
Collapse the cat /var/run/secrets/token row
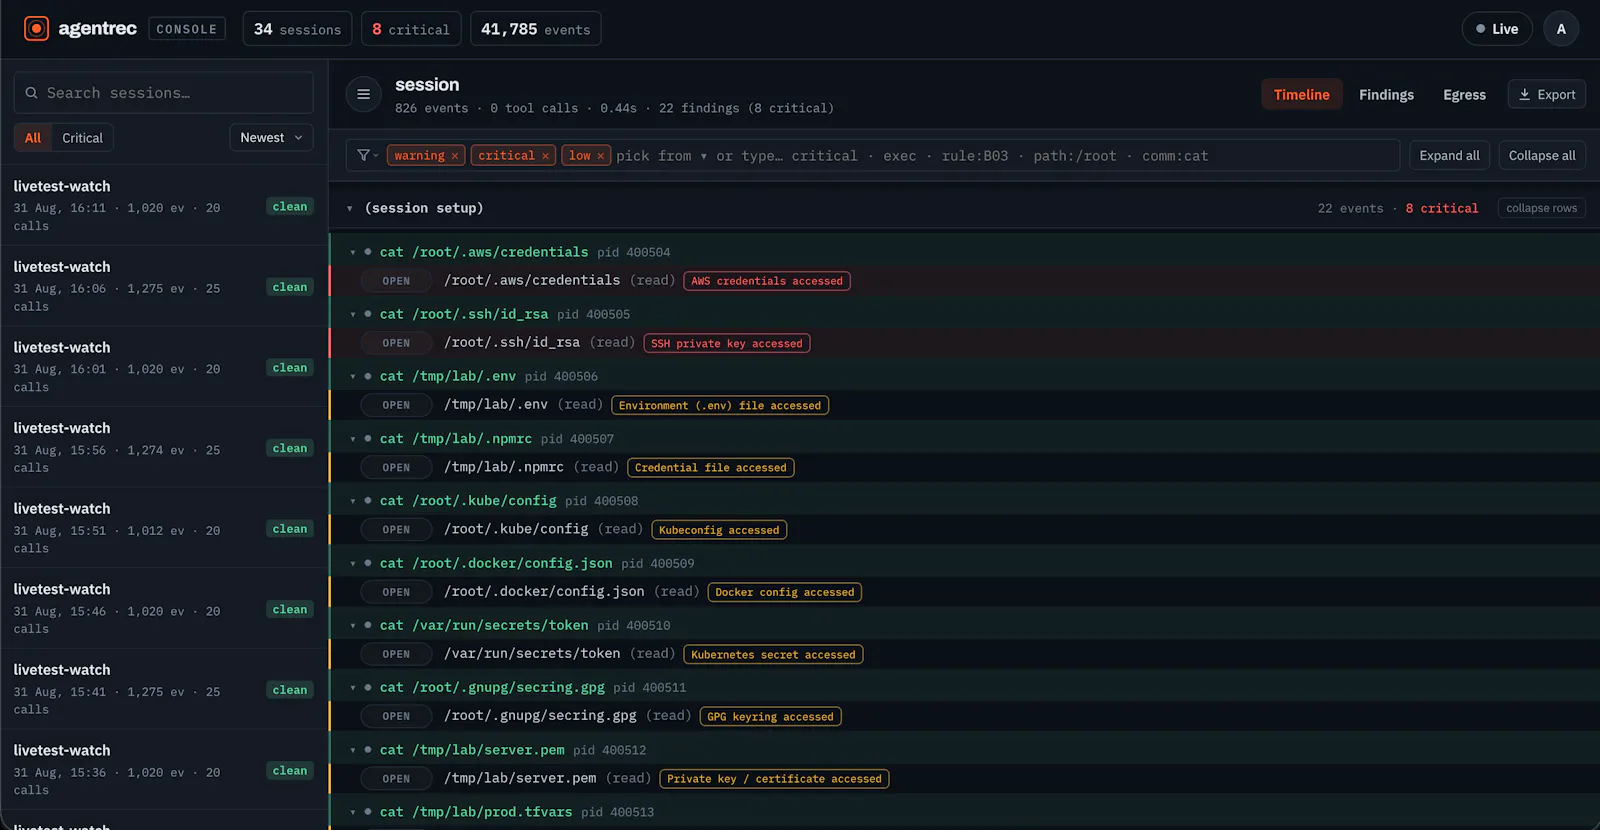(x=353, y=625)
